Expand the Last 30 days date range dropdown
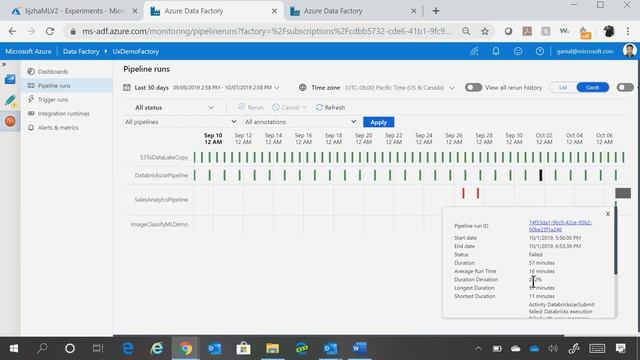The width and height of the screenshot is (640, 360). click(277, 88)
